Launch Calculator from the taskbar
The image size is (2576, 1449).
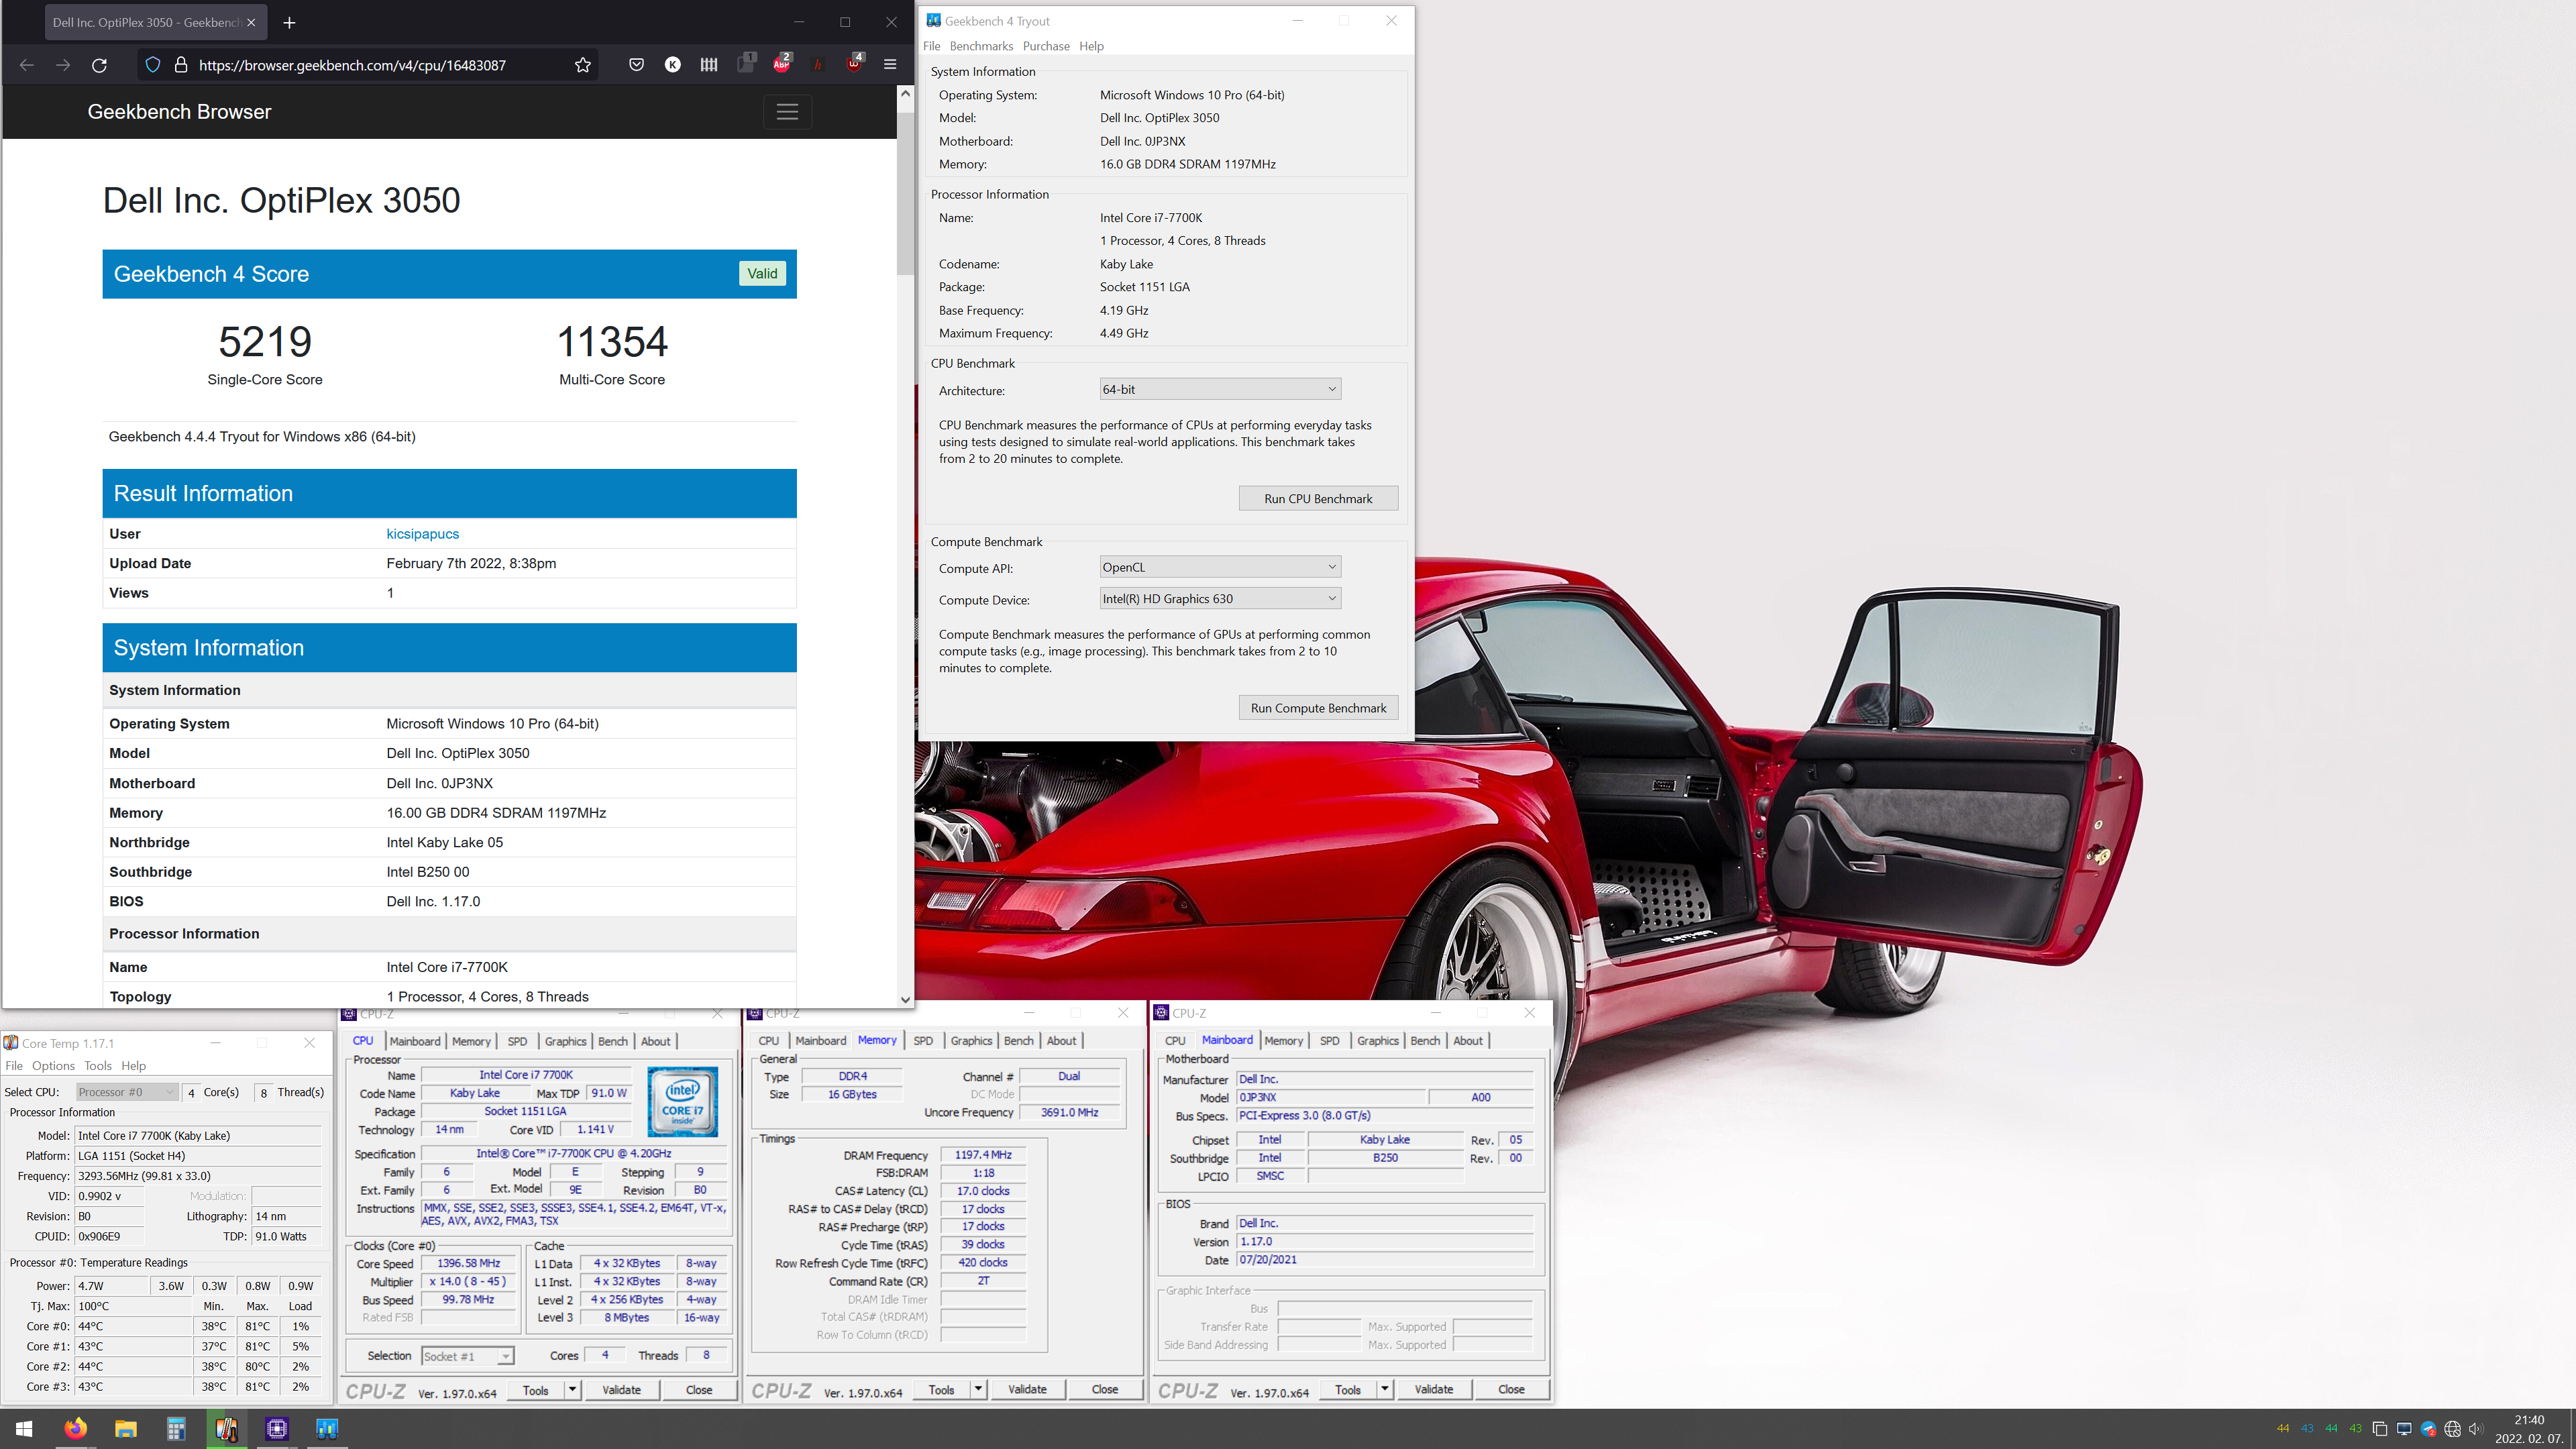point(176,1429)
